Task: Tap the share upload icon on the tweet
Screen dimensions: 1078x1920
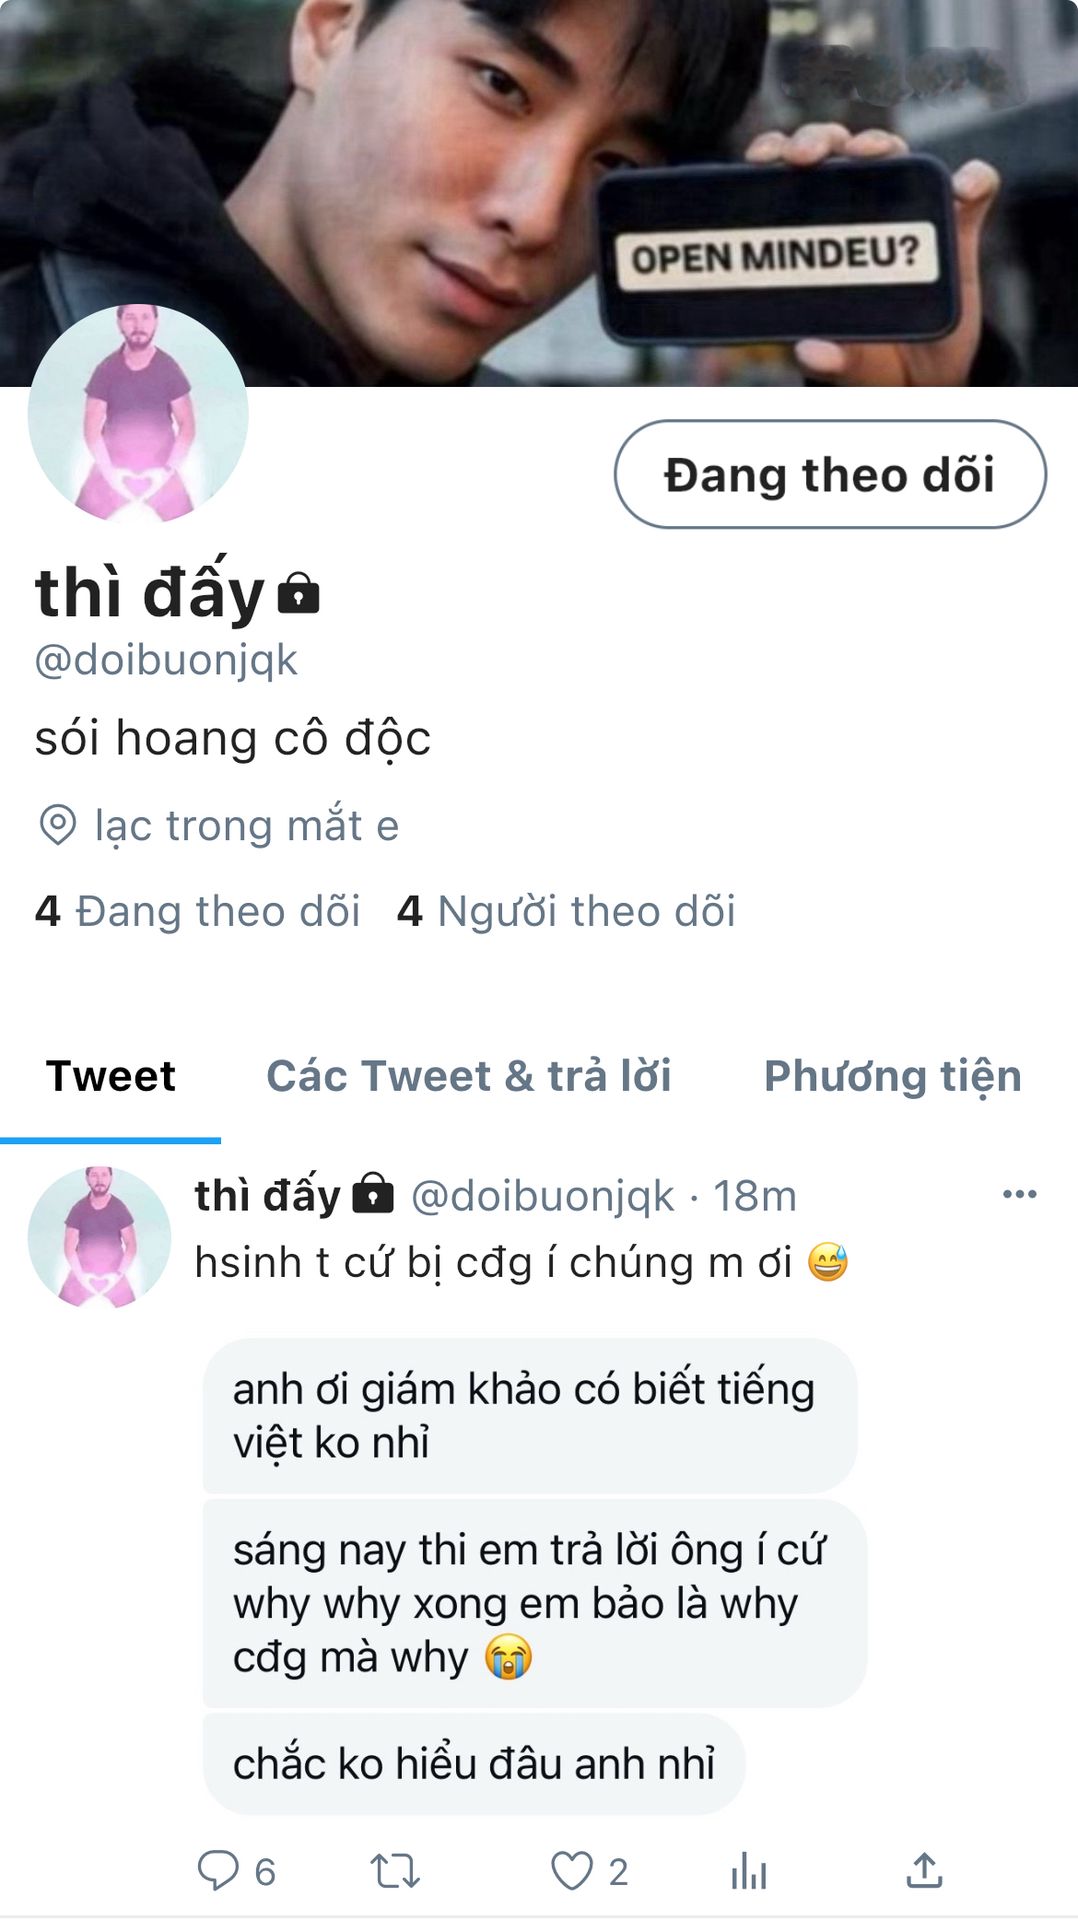Action: (924, 1870)
